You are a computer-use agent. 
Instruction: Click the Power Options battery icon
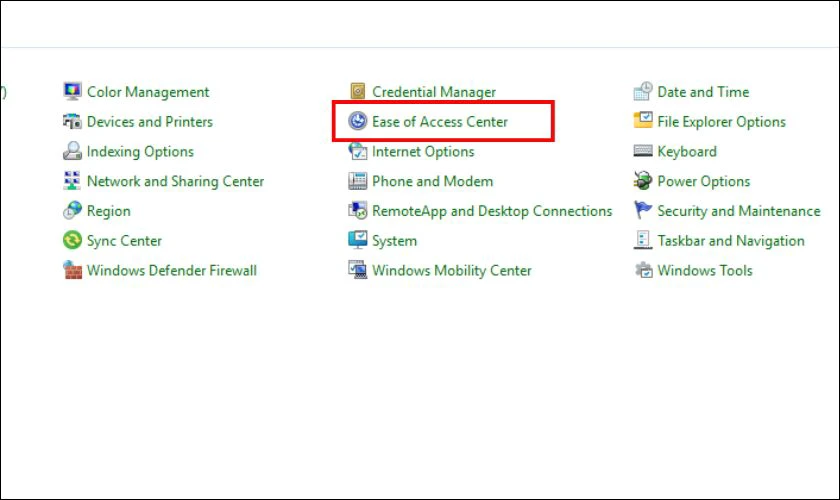tap(643, 181)
